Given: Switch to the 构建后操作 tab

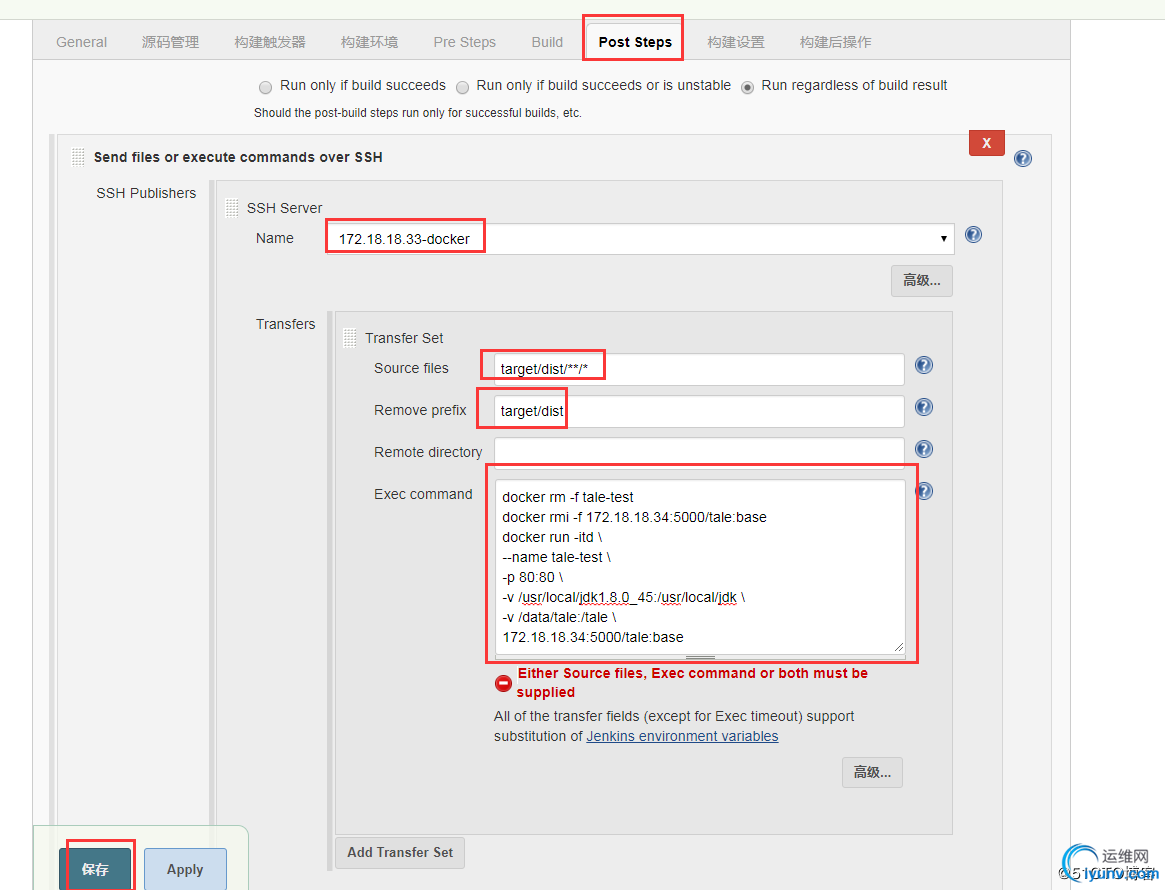Looking at the screenshot, I should 835,42.
